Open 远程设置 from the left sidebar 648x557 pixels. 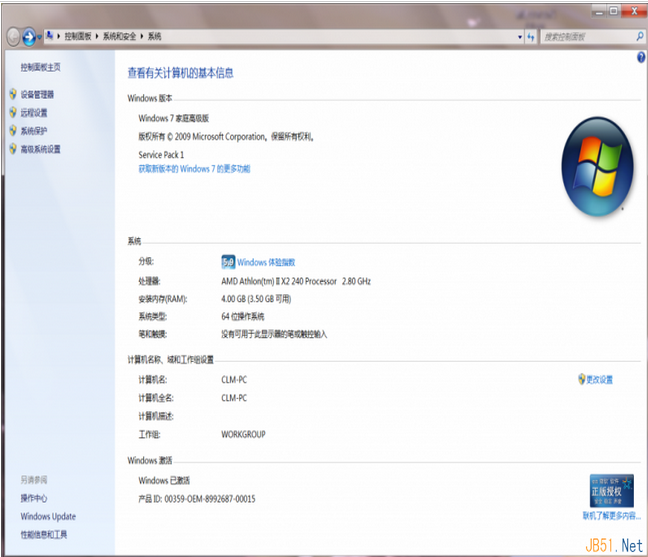pos(34,113)
